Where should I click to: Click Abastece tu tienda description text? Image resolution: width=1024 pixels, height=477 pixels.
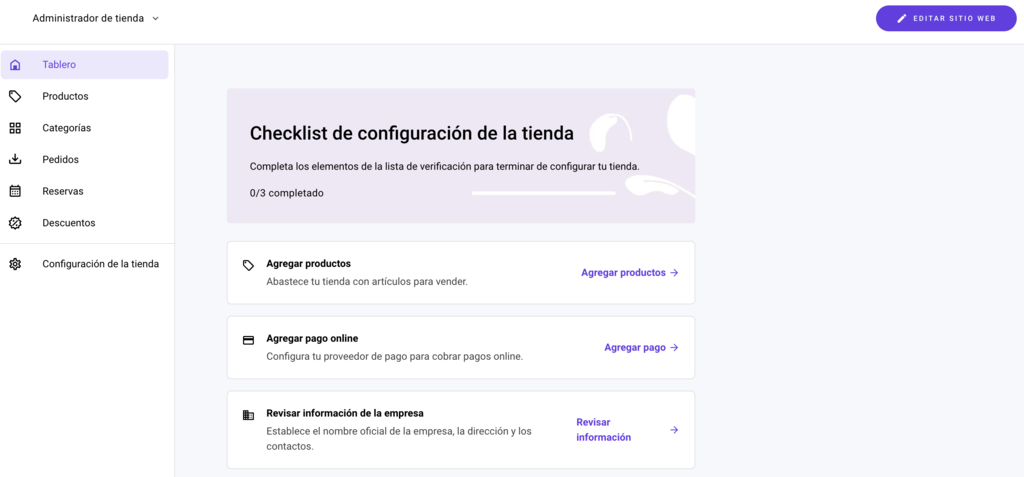coord(367,283)
